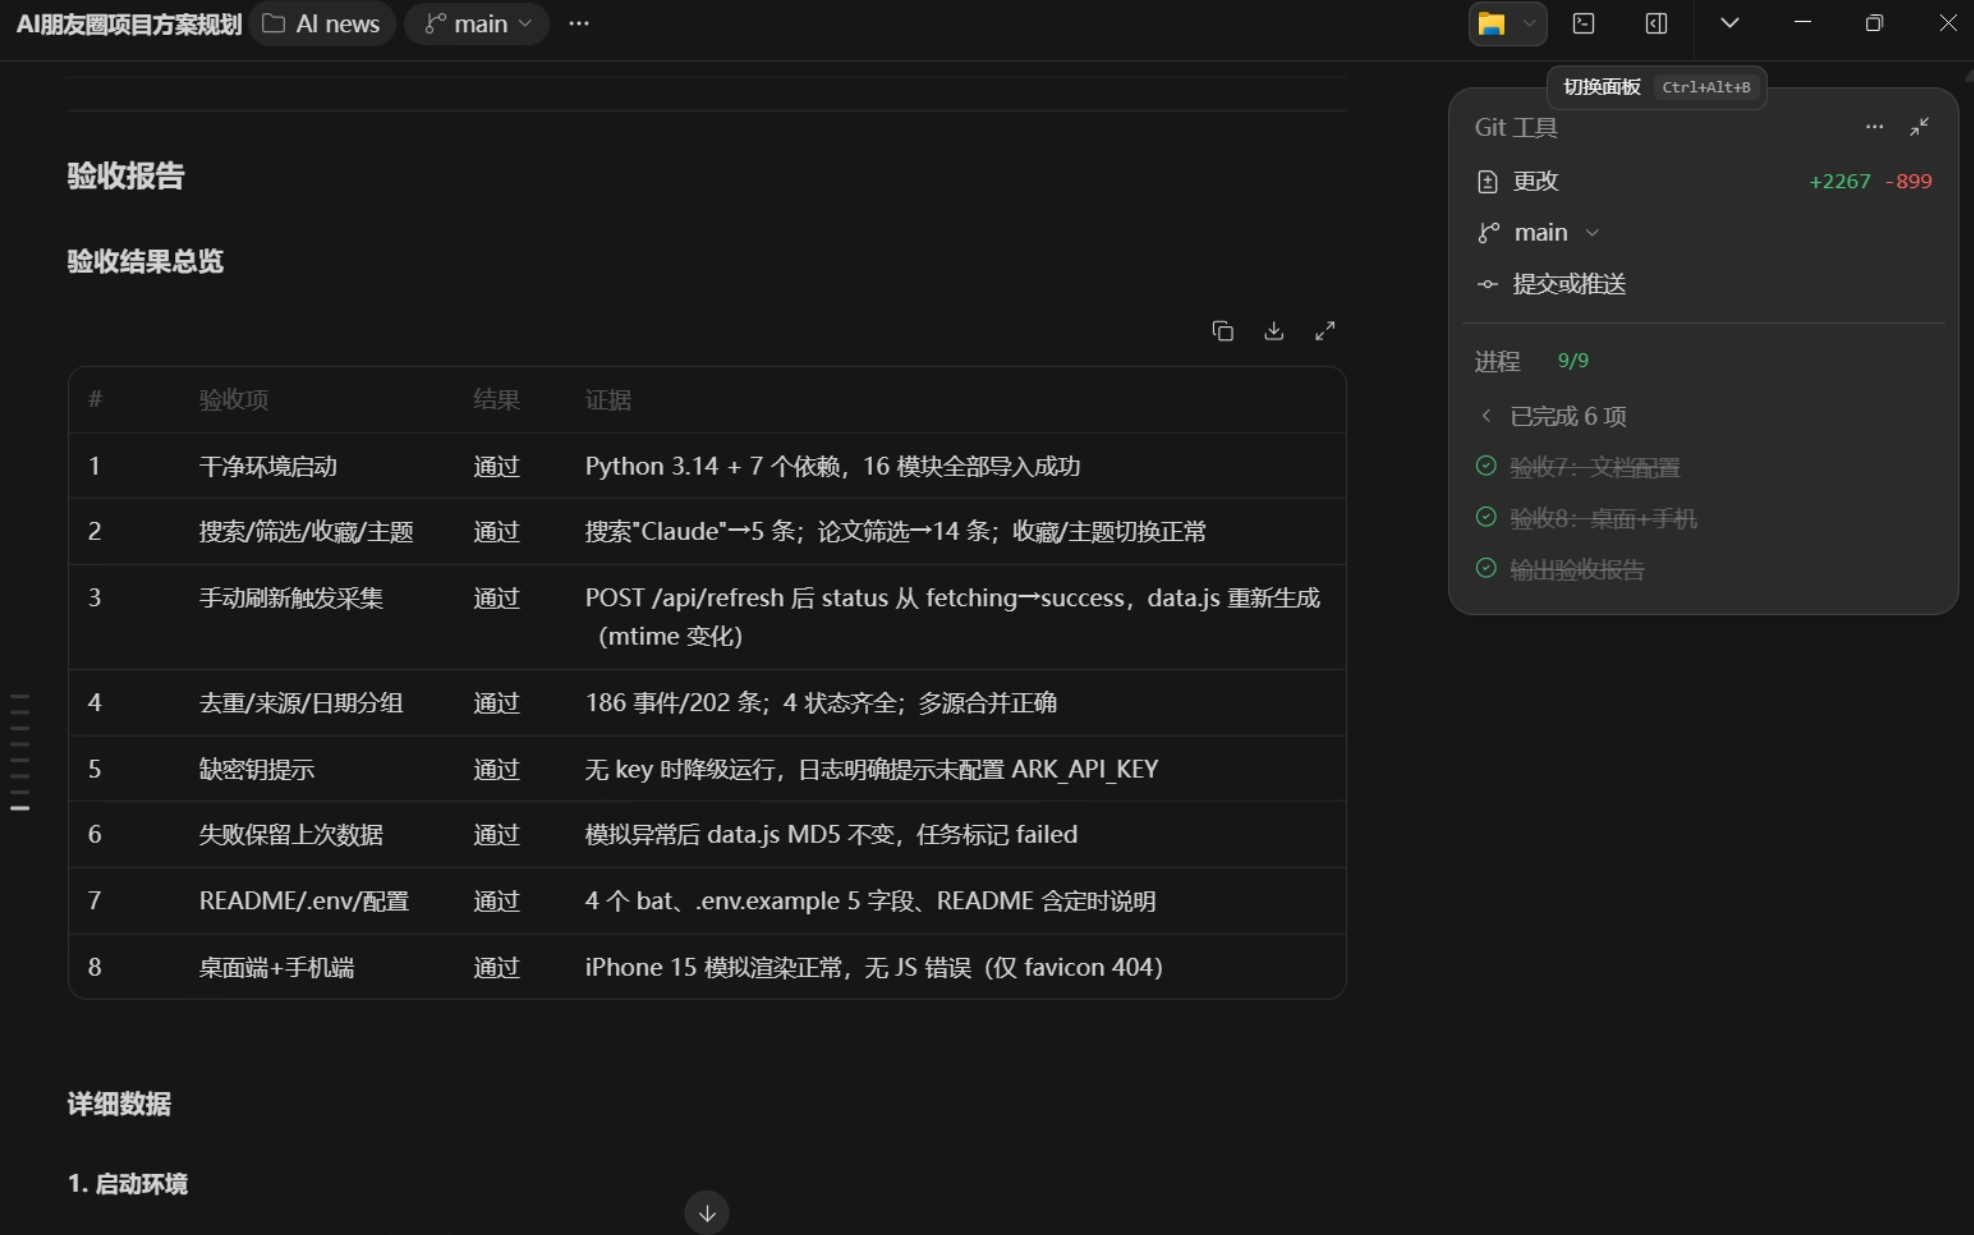Image resolution: width=1974 pixels, height=1235 pixels.
Task: Open main branch dropdown in Git panel
Action: click(x=1556, y=233)
